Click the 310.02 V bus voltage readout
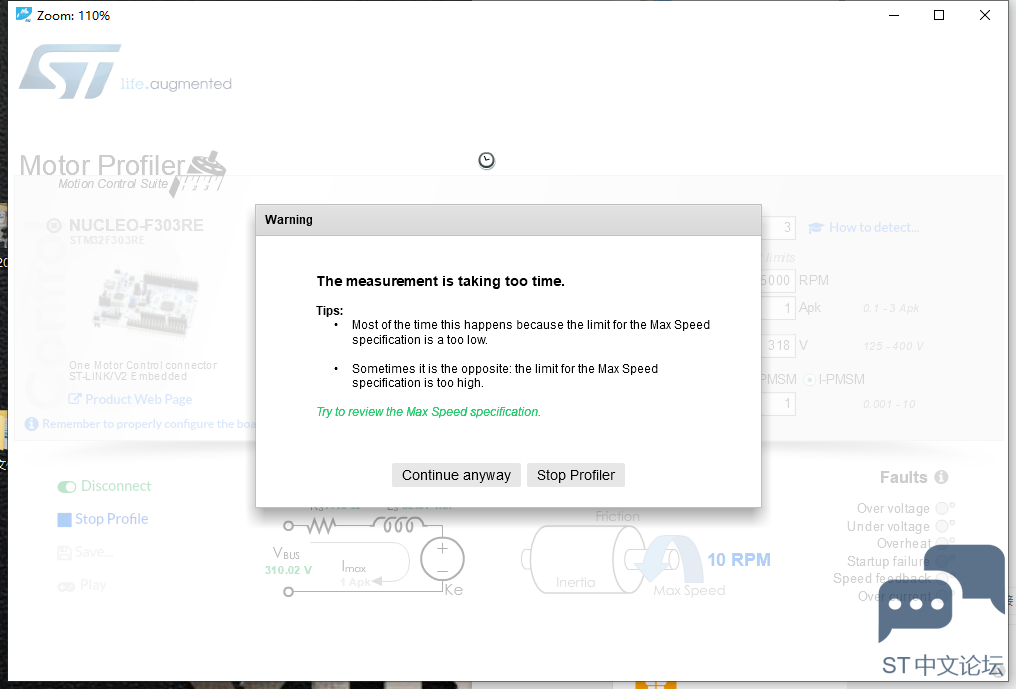The width and height of the screenshot is (1016, 689). pyautogui.click(x=288, y=570)
